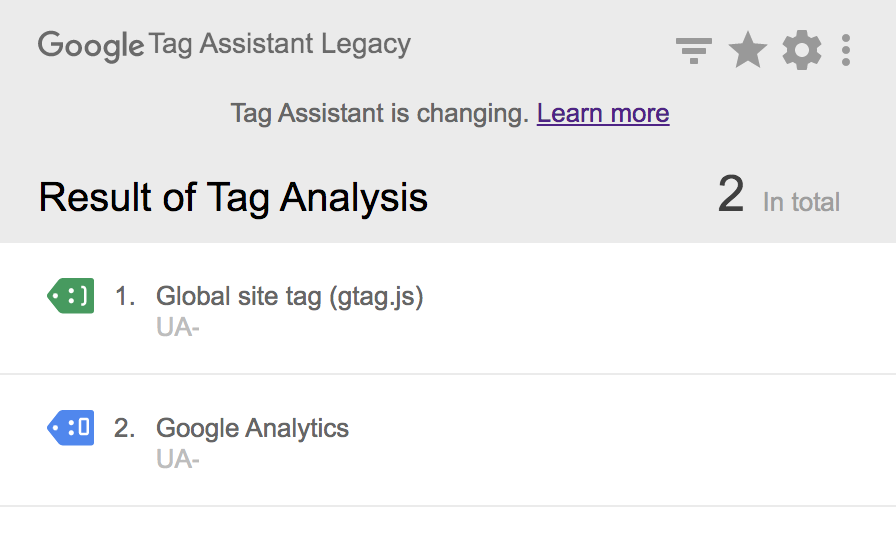Click the green gtag.js tag icon
Screen dimensions: 896x558
point(70,296)
